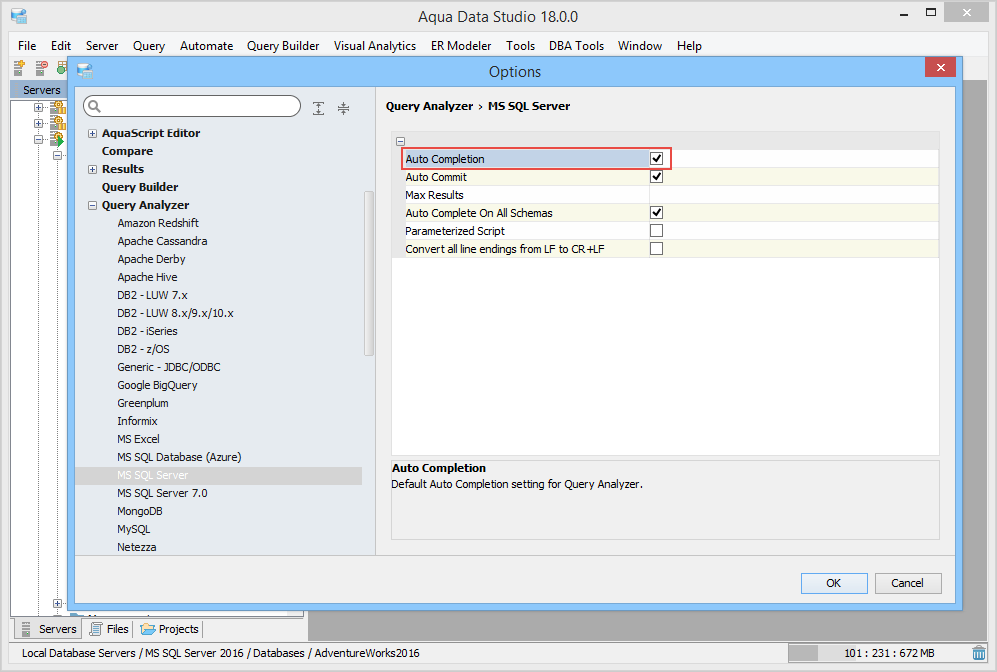Click the Register Server toolbar icon

coord(20,67)
